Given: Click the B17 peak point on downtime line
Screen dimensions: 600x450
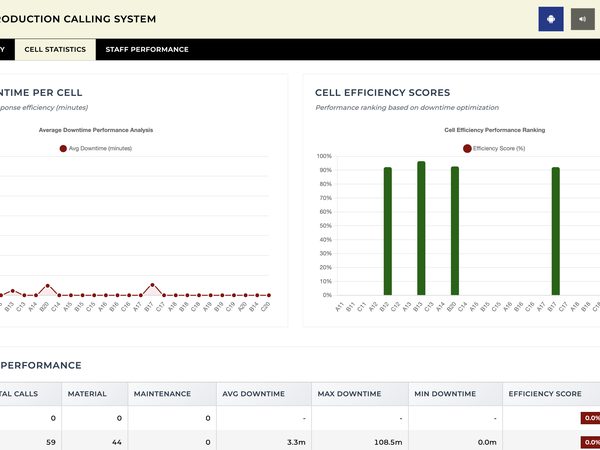Looking at the screenshot, I should coord(152,285).
